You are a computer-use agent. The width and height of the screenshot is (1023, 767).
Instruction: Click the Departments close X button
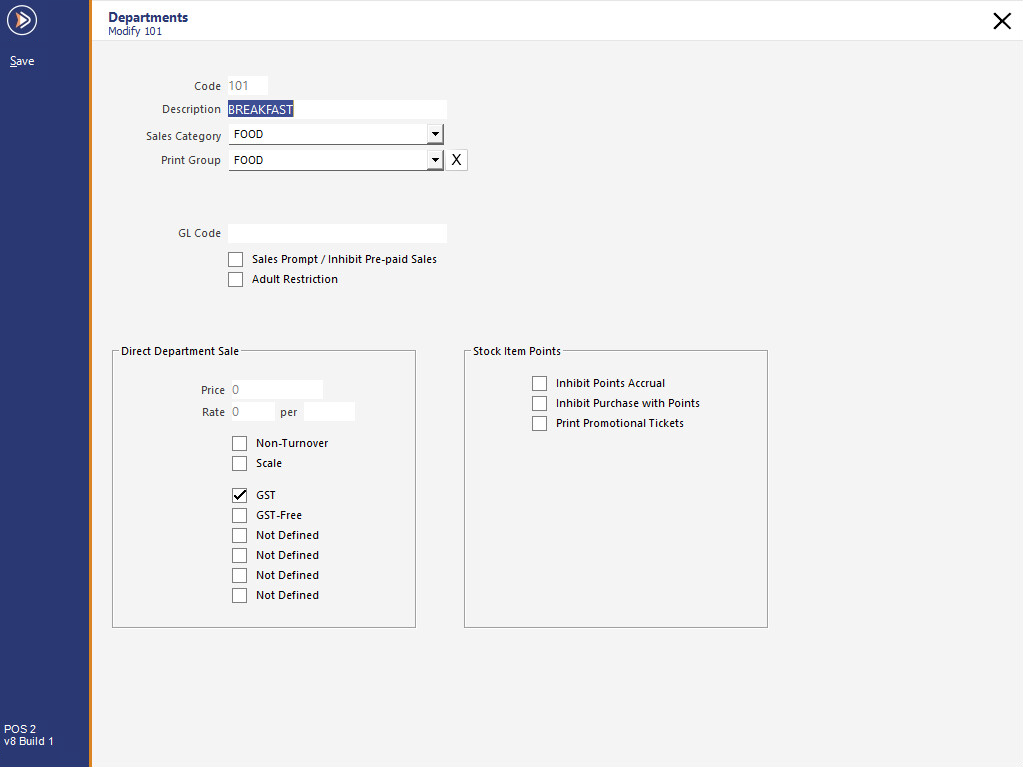(1001, 20)
